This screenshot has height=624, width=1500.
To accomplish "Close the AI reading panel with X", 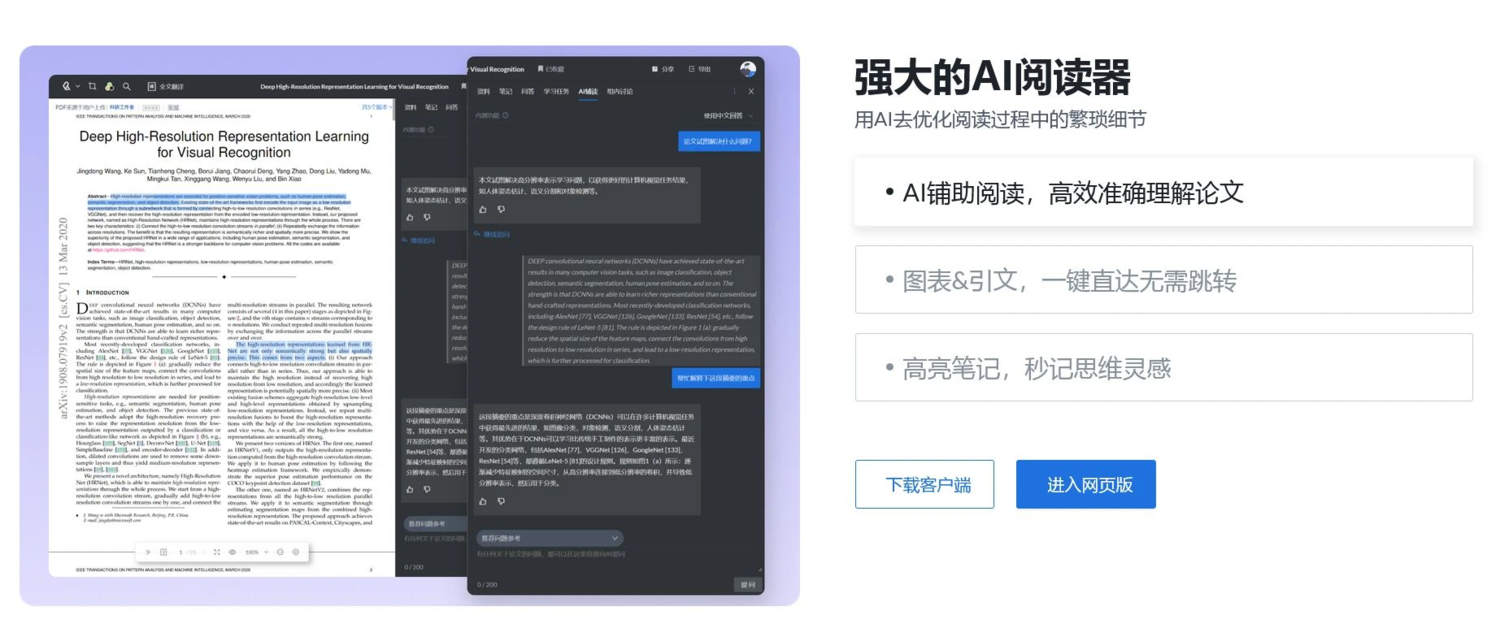I will 751,91.
